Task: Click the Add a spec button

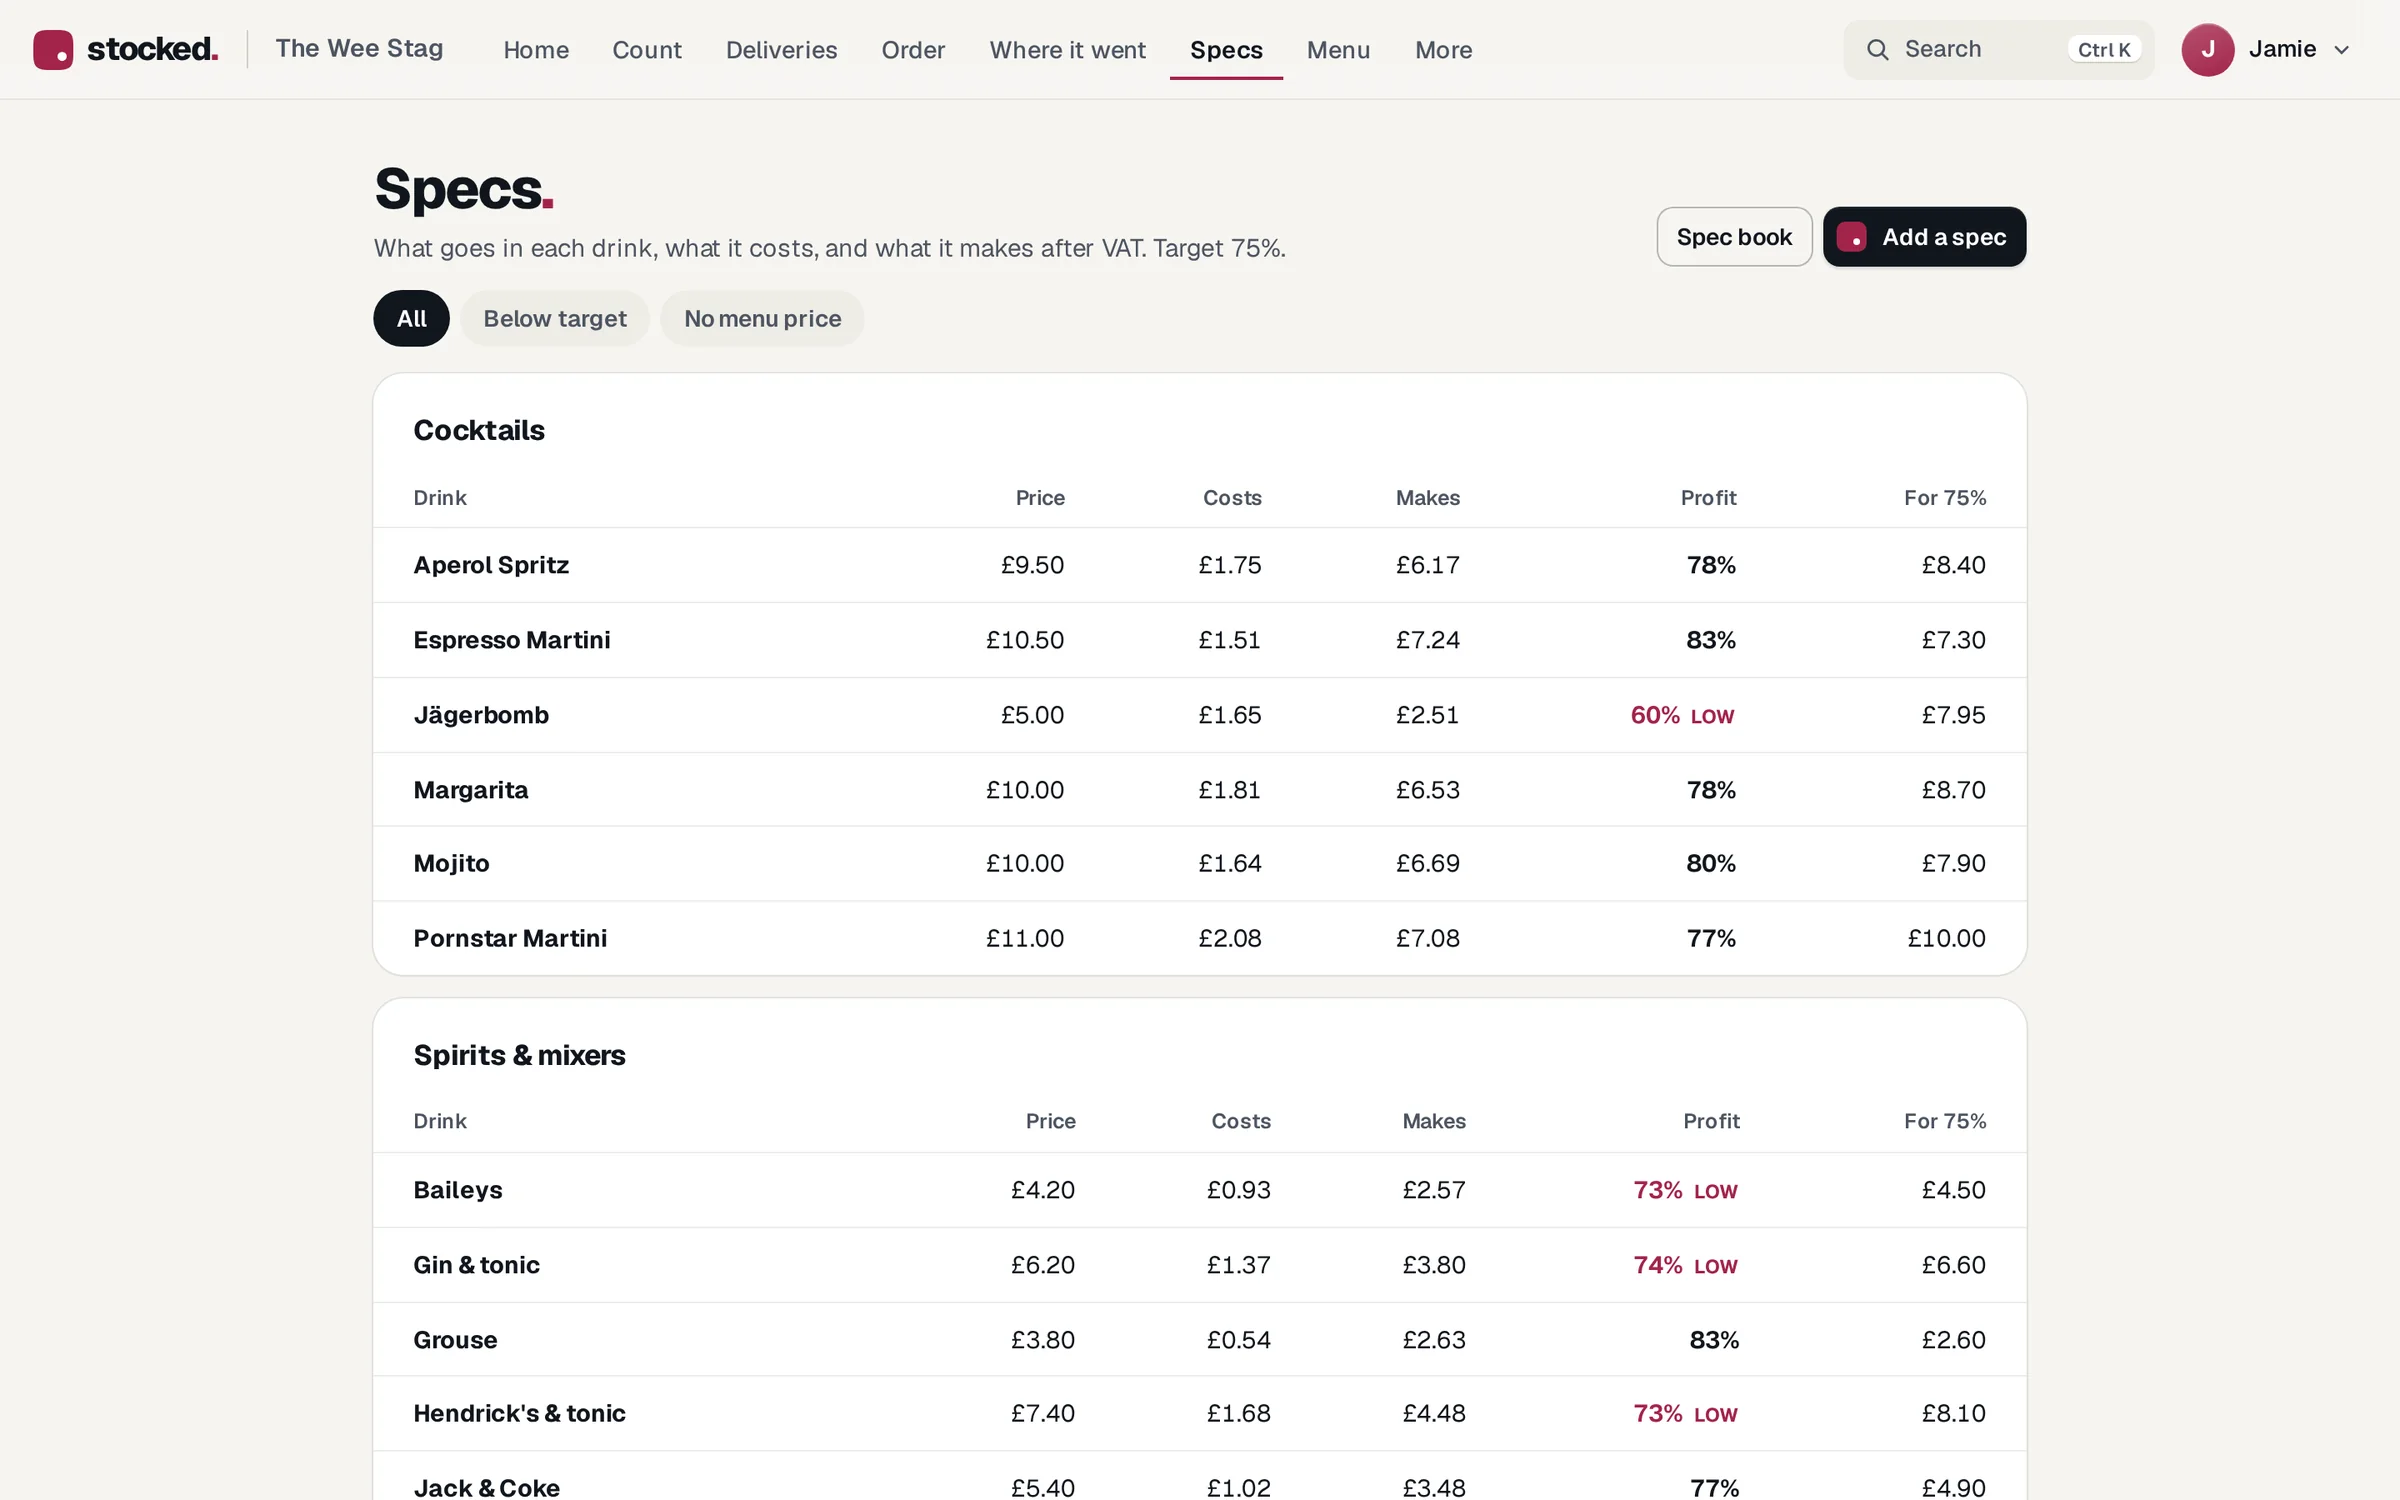Action: coord(1924,237)
